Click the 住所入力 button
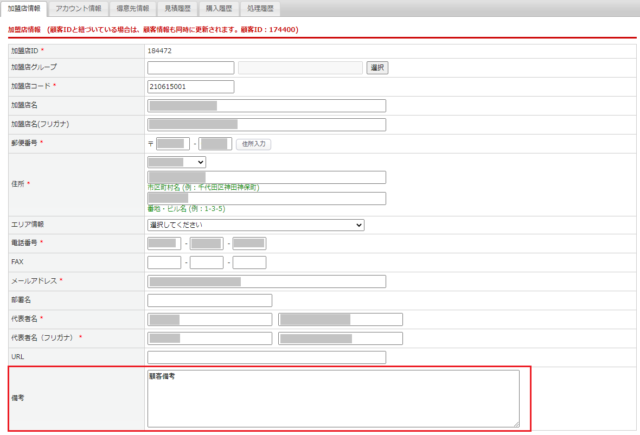The width and height of the screenshot is (640, 435). click(x=254, y=144)
